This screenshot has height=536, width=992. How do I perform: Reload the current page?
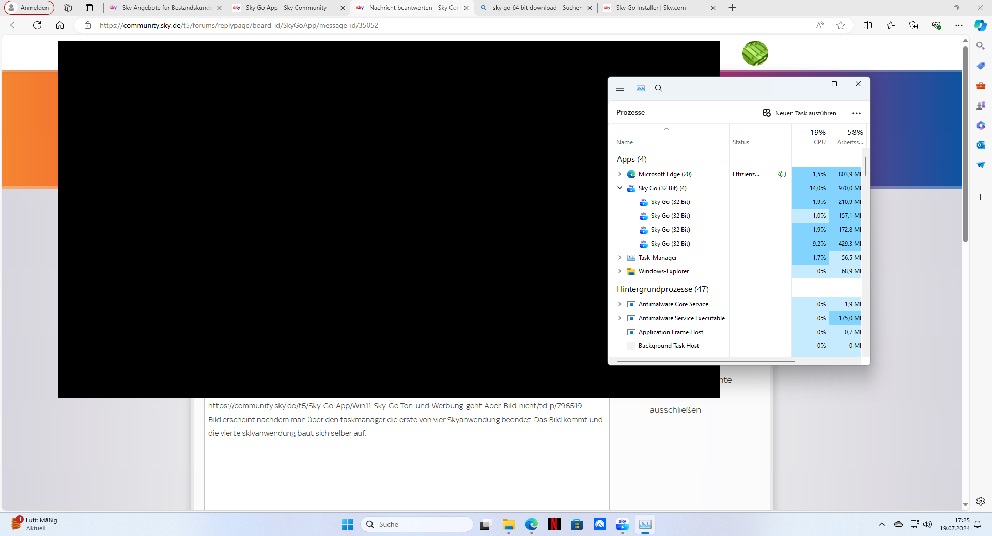(x=37, y=25)
